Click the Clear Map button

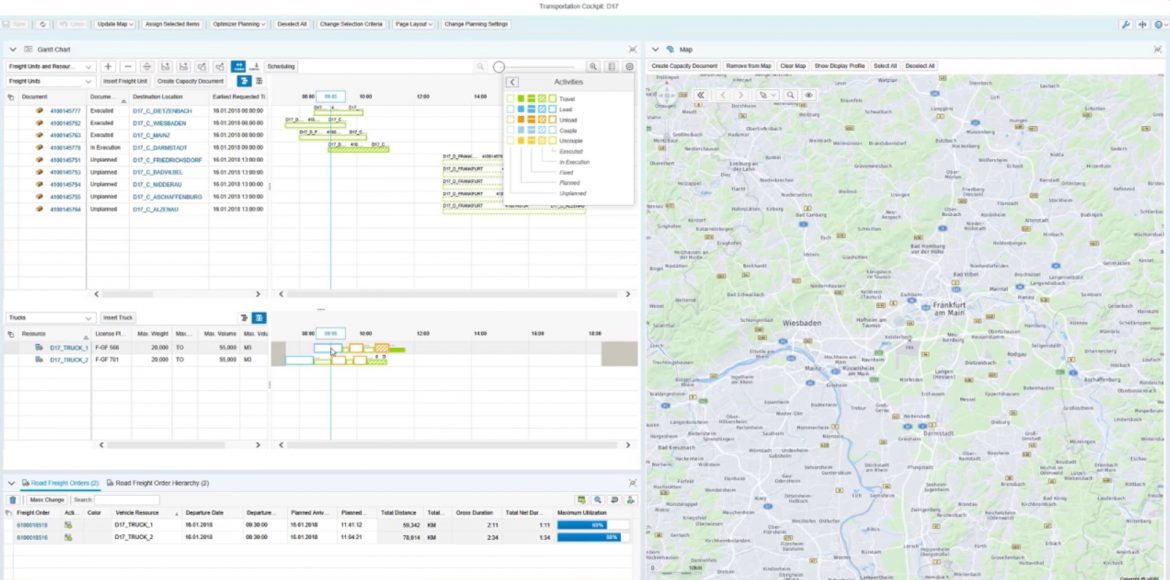(x=793, y=66)
